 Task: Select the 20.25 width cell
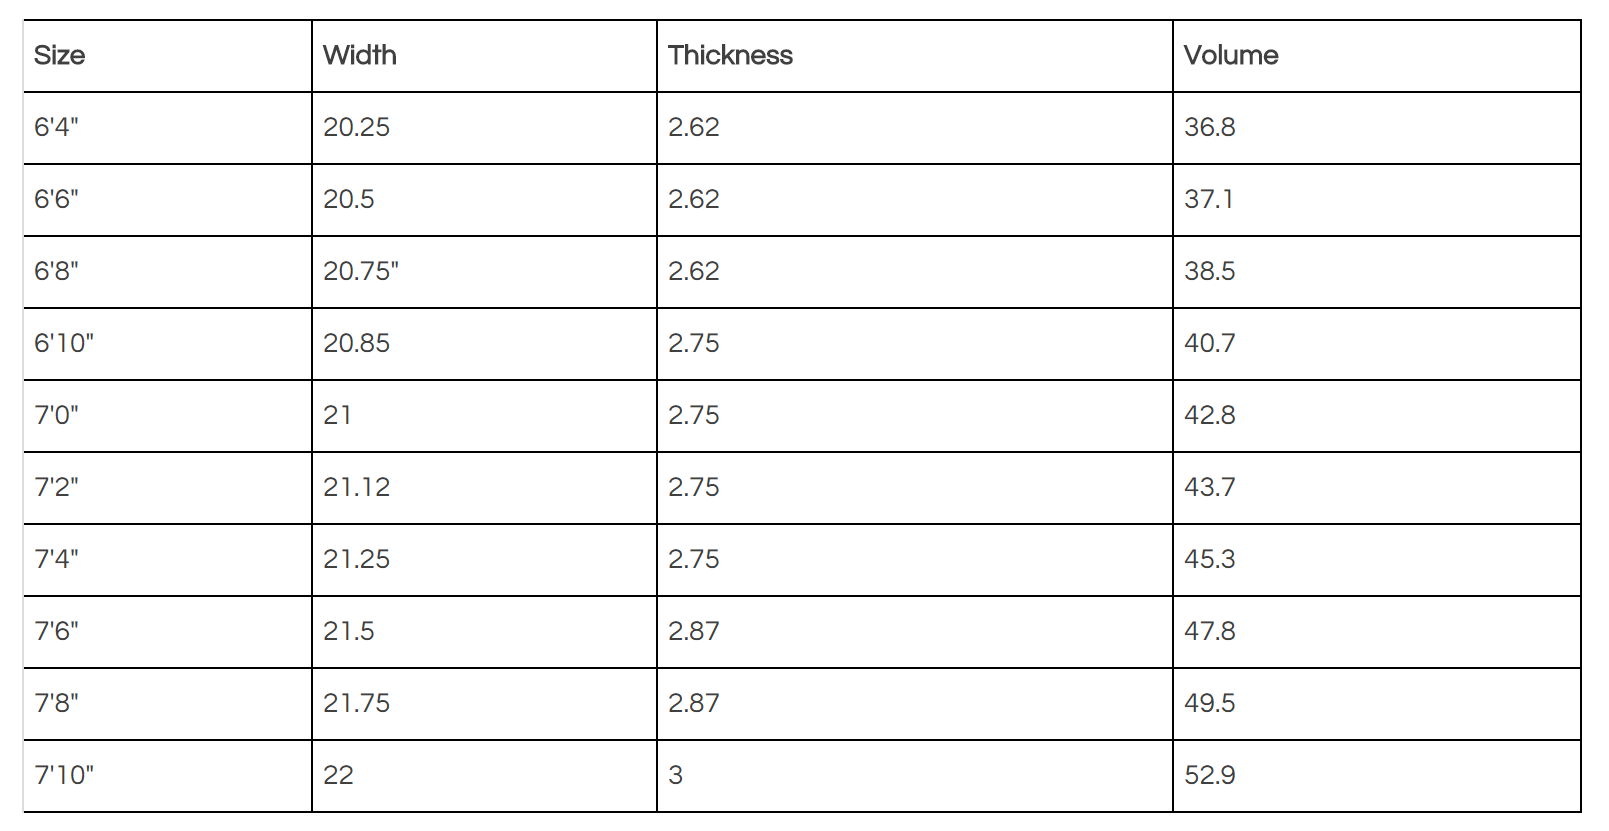click(484, 128)
